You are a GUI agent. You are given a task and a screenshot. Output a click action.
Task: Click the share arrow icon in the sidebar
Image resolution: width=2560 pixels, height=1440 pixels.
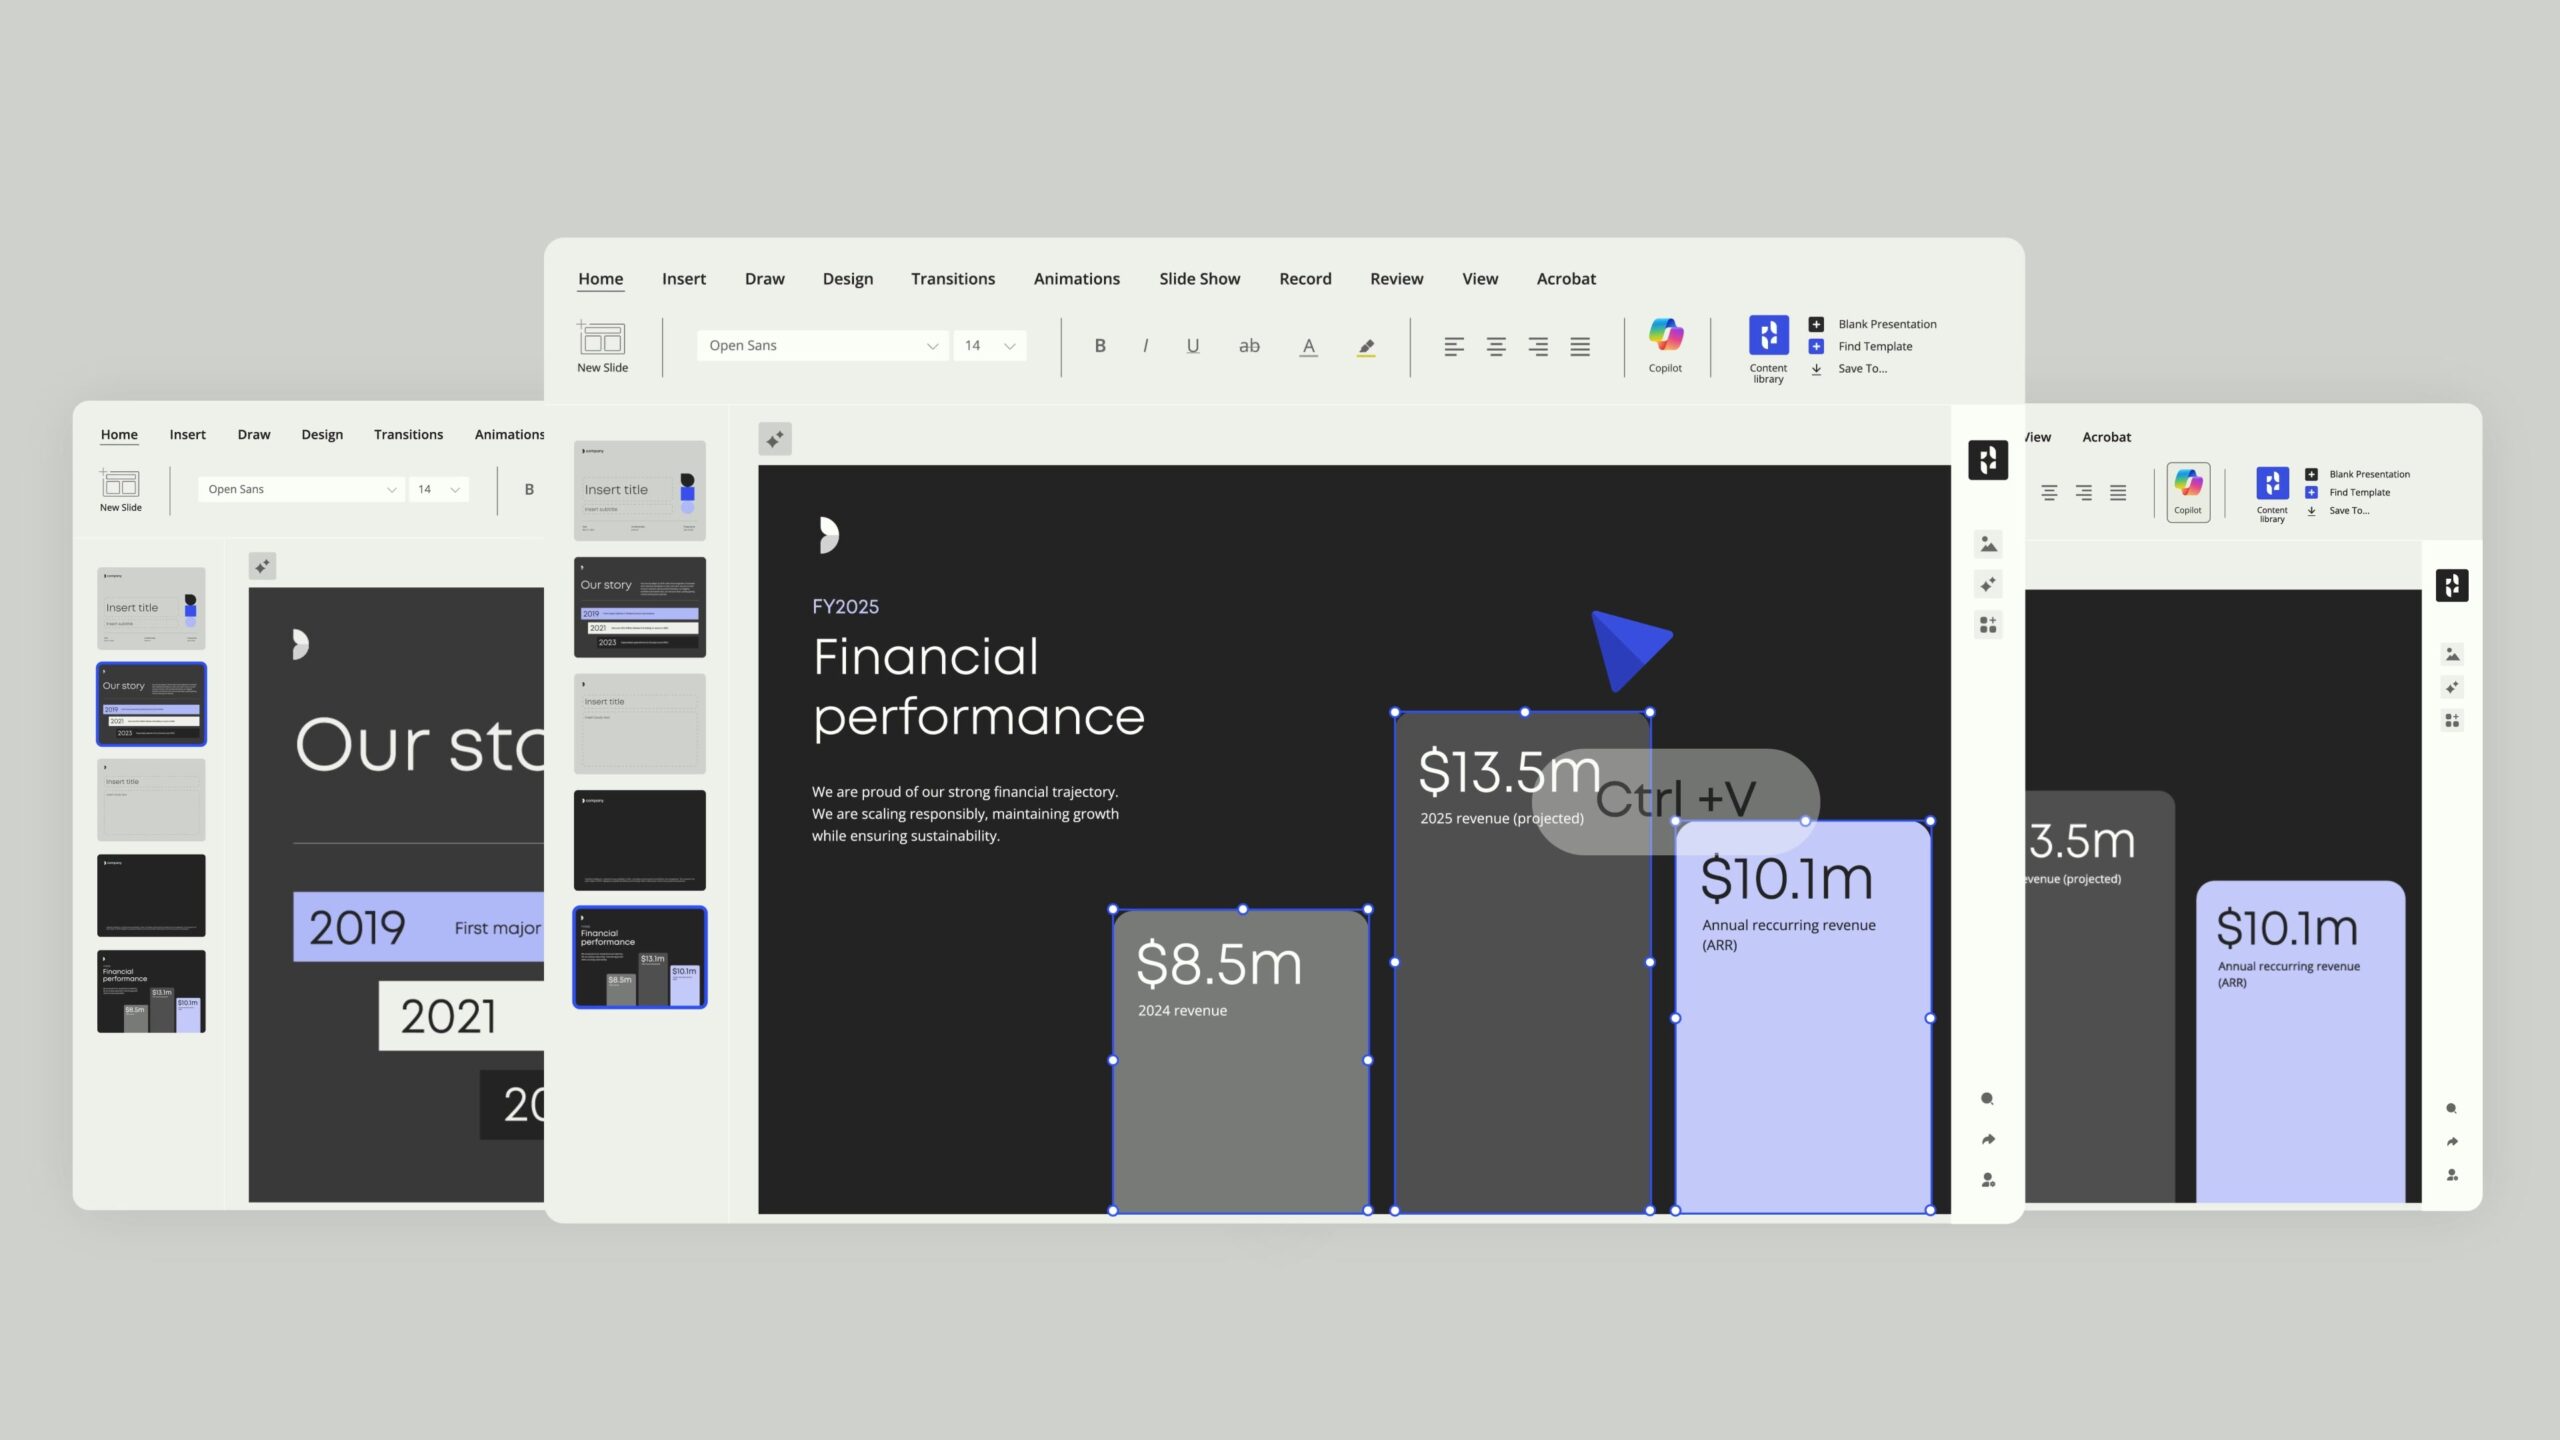(x=1987, y=1139)
